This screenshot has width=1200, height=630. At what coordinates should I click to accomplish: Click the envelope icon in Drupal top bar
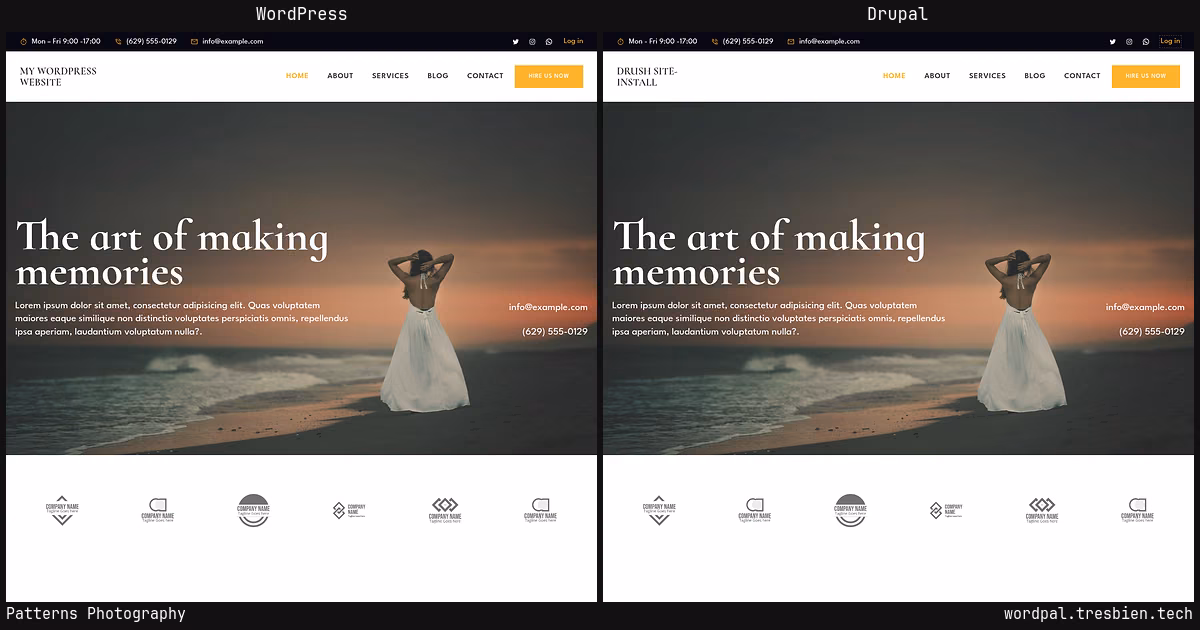(791, 42)
